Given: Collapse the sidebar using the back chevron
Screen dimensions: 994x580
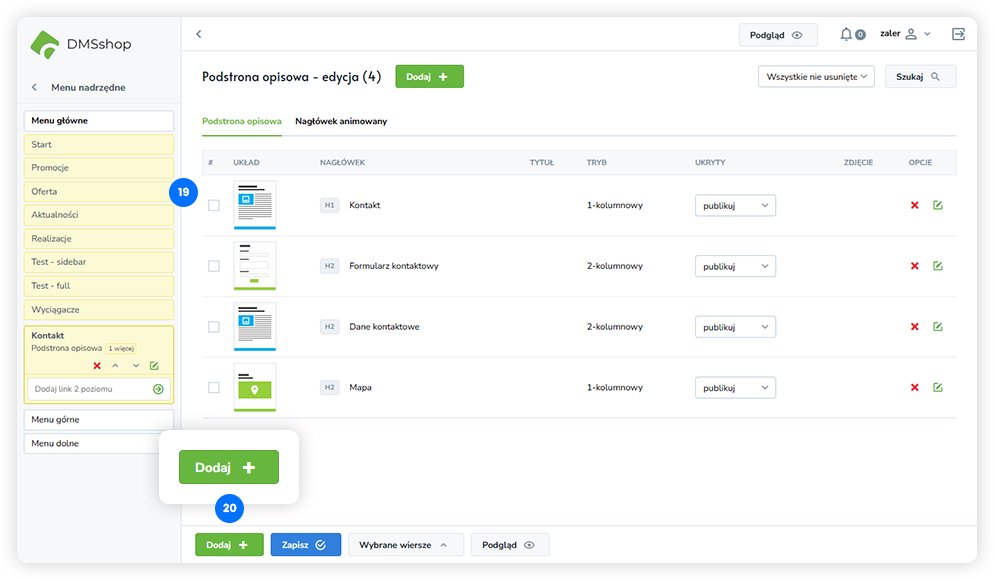Looking at the screenshot, I should [x=198, y=34].
